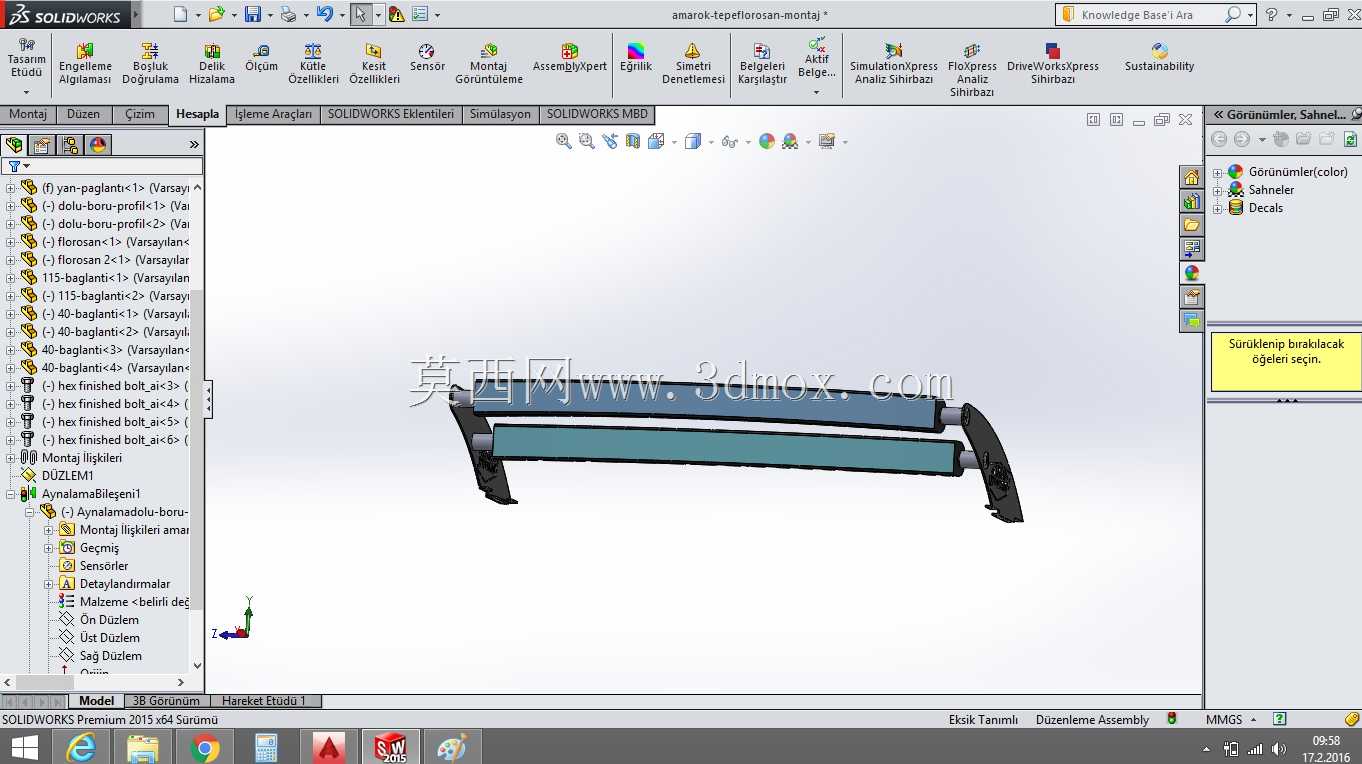Screen dimensions: 1362x764
Task: Click the Undo arrow icon
Action: click(324, 14)
